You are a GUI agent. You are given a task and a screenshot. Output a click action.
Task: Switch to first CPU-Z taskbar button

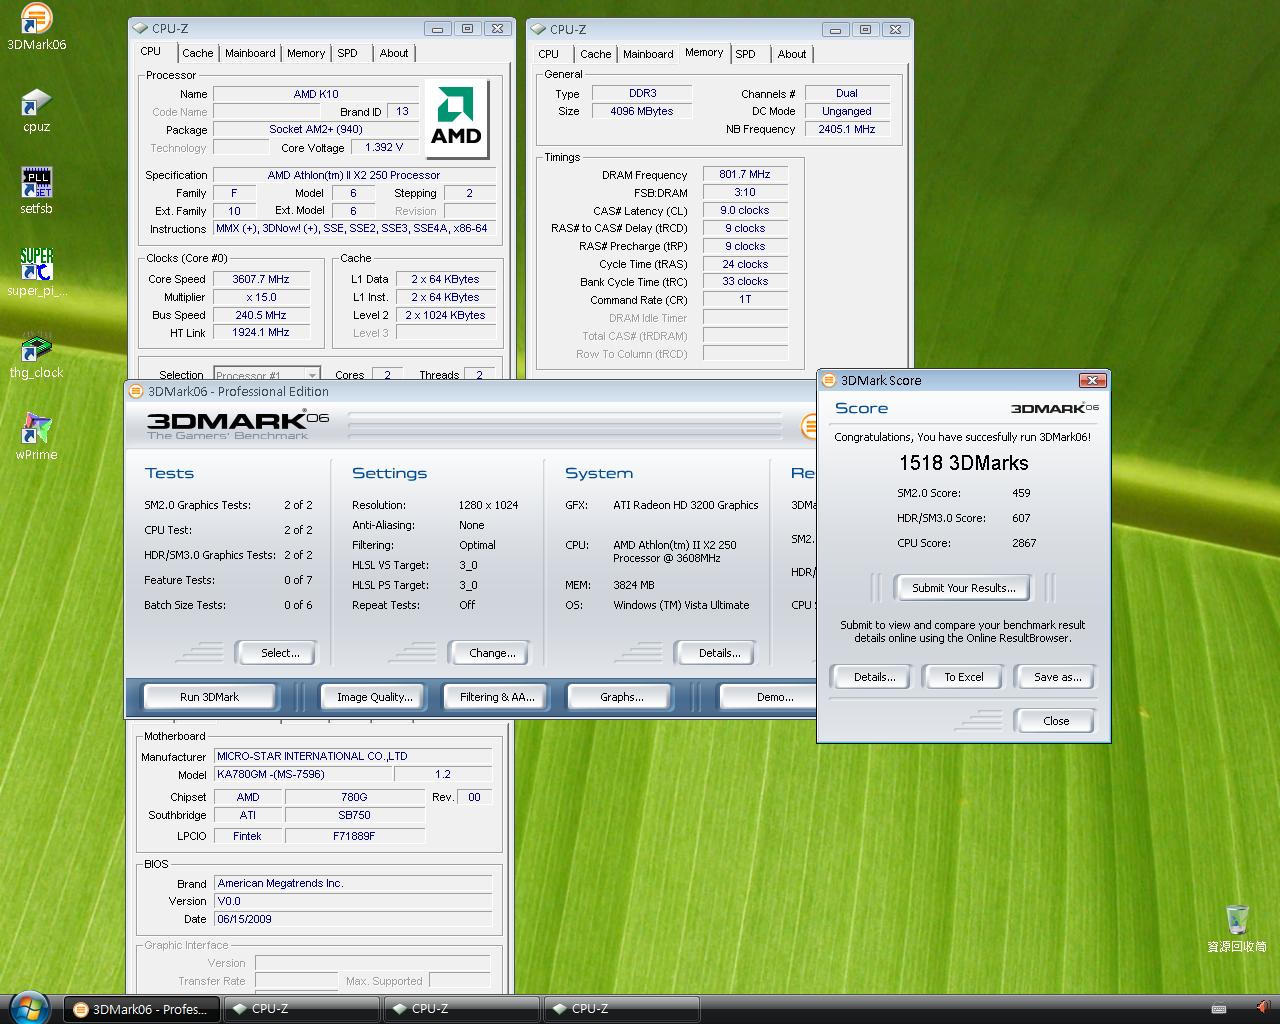(x=301, y=1009)
